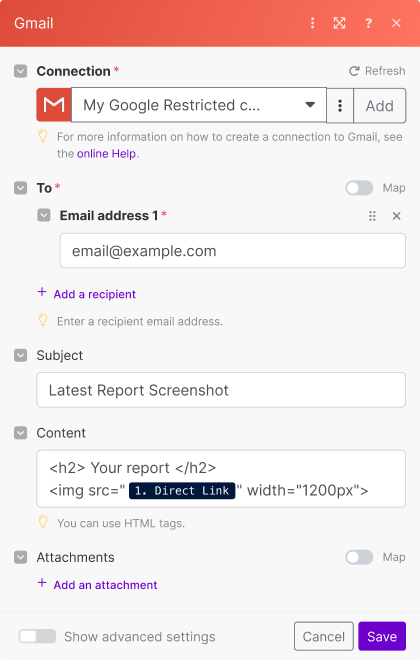Viewport: 420px width, 660px height.
Task: Enable Show advanced settings switch
Action: click(37, 636)
